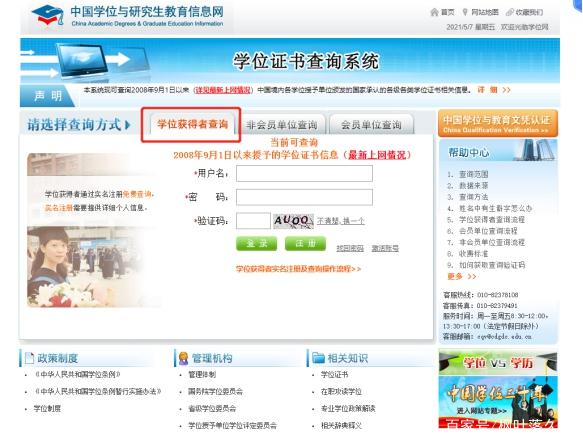
Task: Click the home icon in header
Action: pos(434,12)
